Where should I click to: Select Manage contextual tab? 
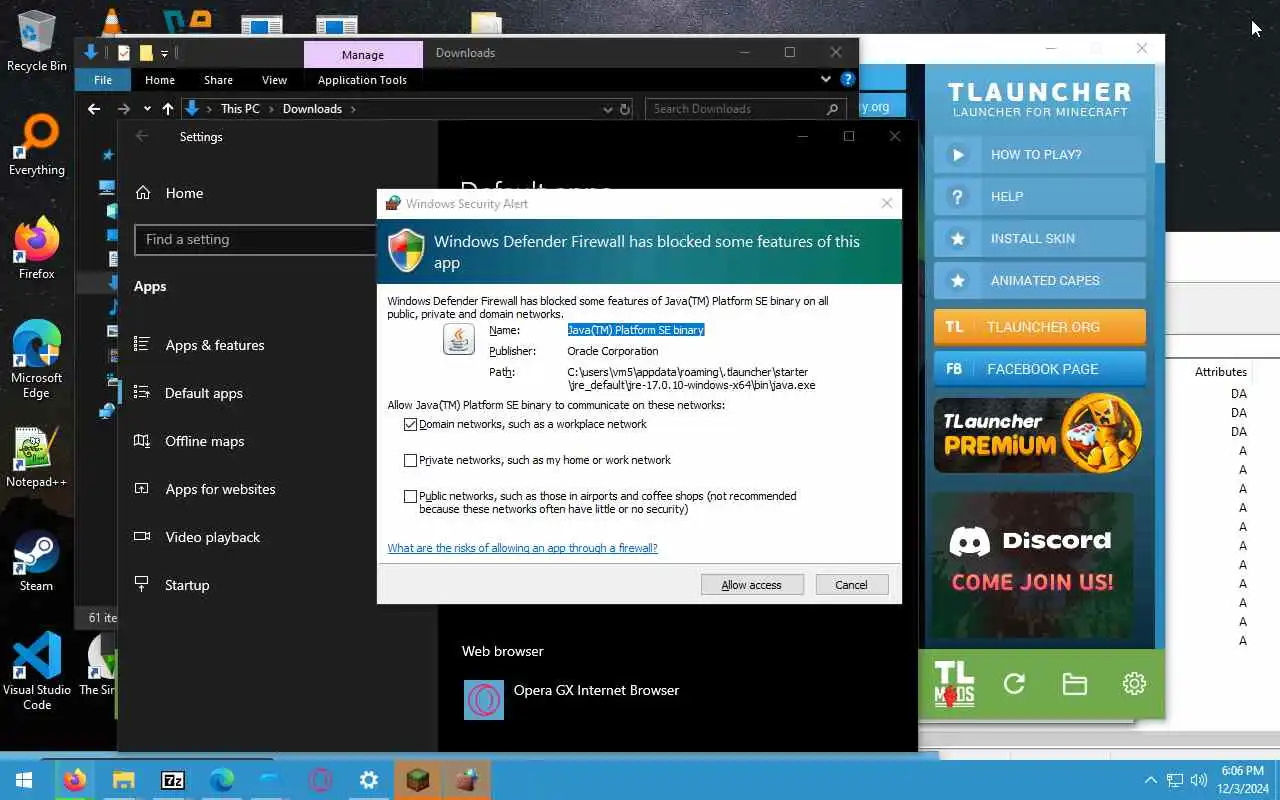[x=363, y=55]
